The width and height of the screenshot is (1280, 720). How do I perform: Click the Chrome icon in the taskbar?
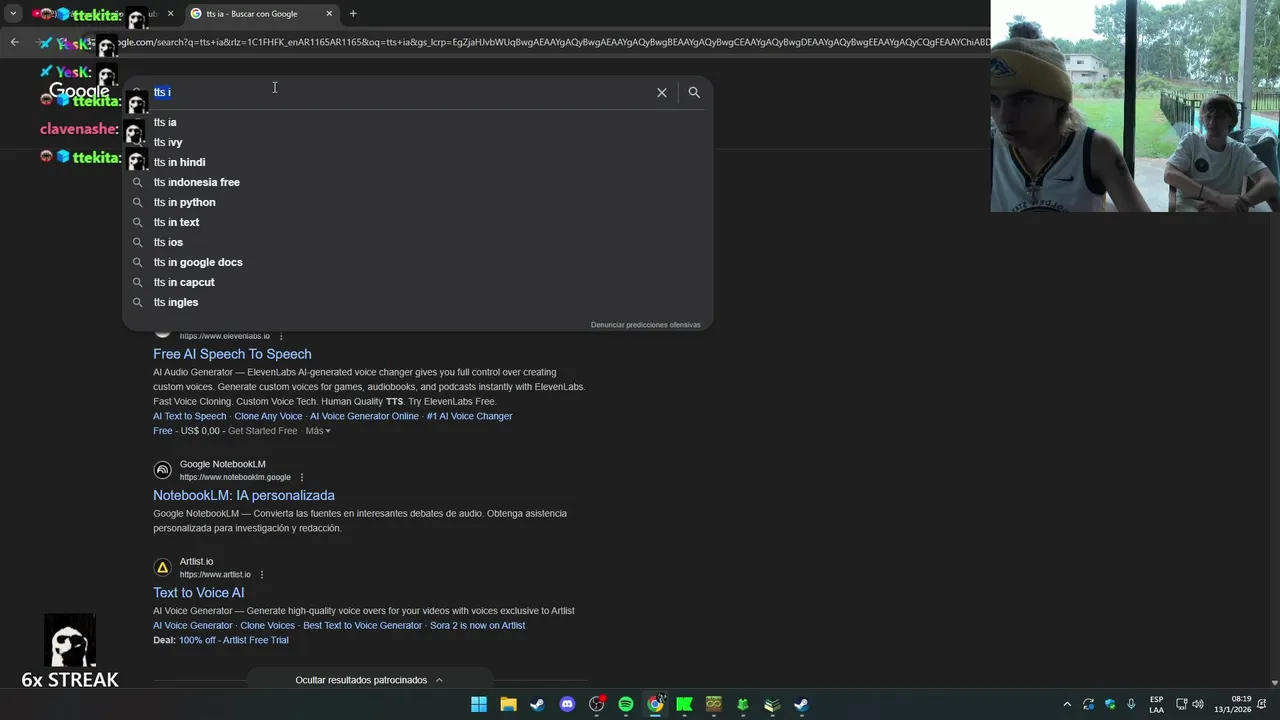tap(655, 704)
